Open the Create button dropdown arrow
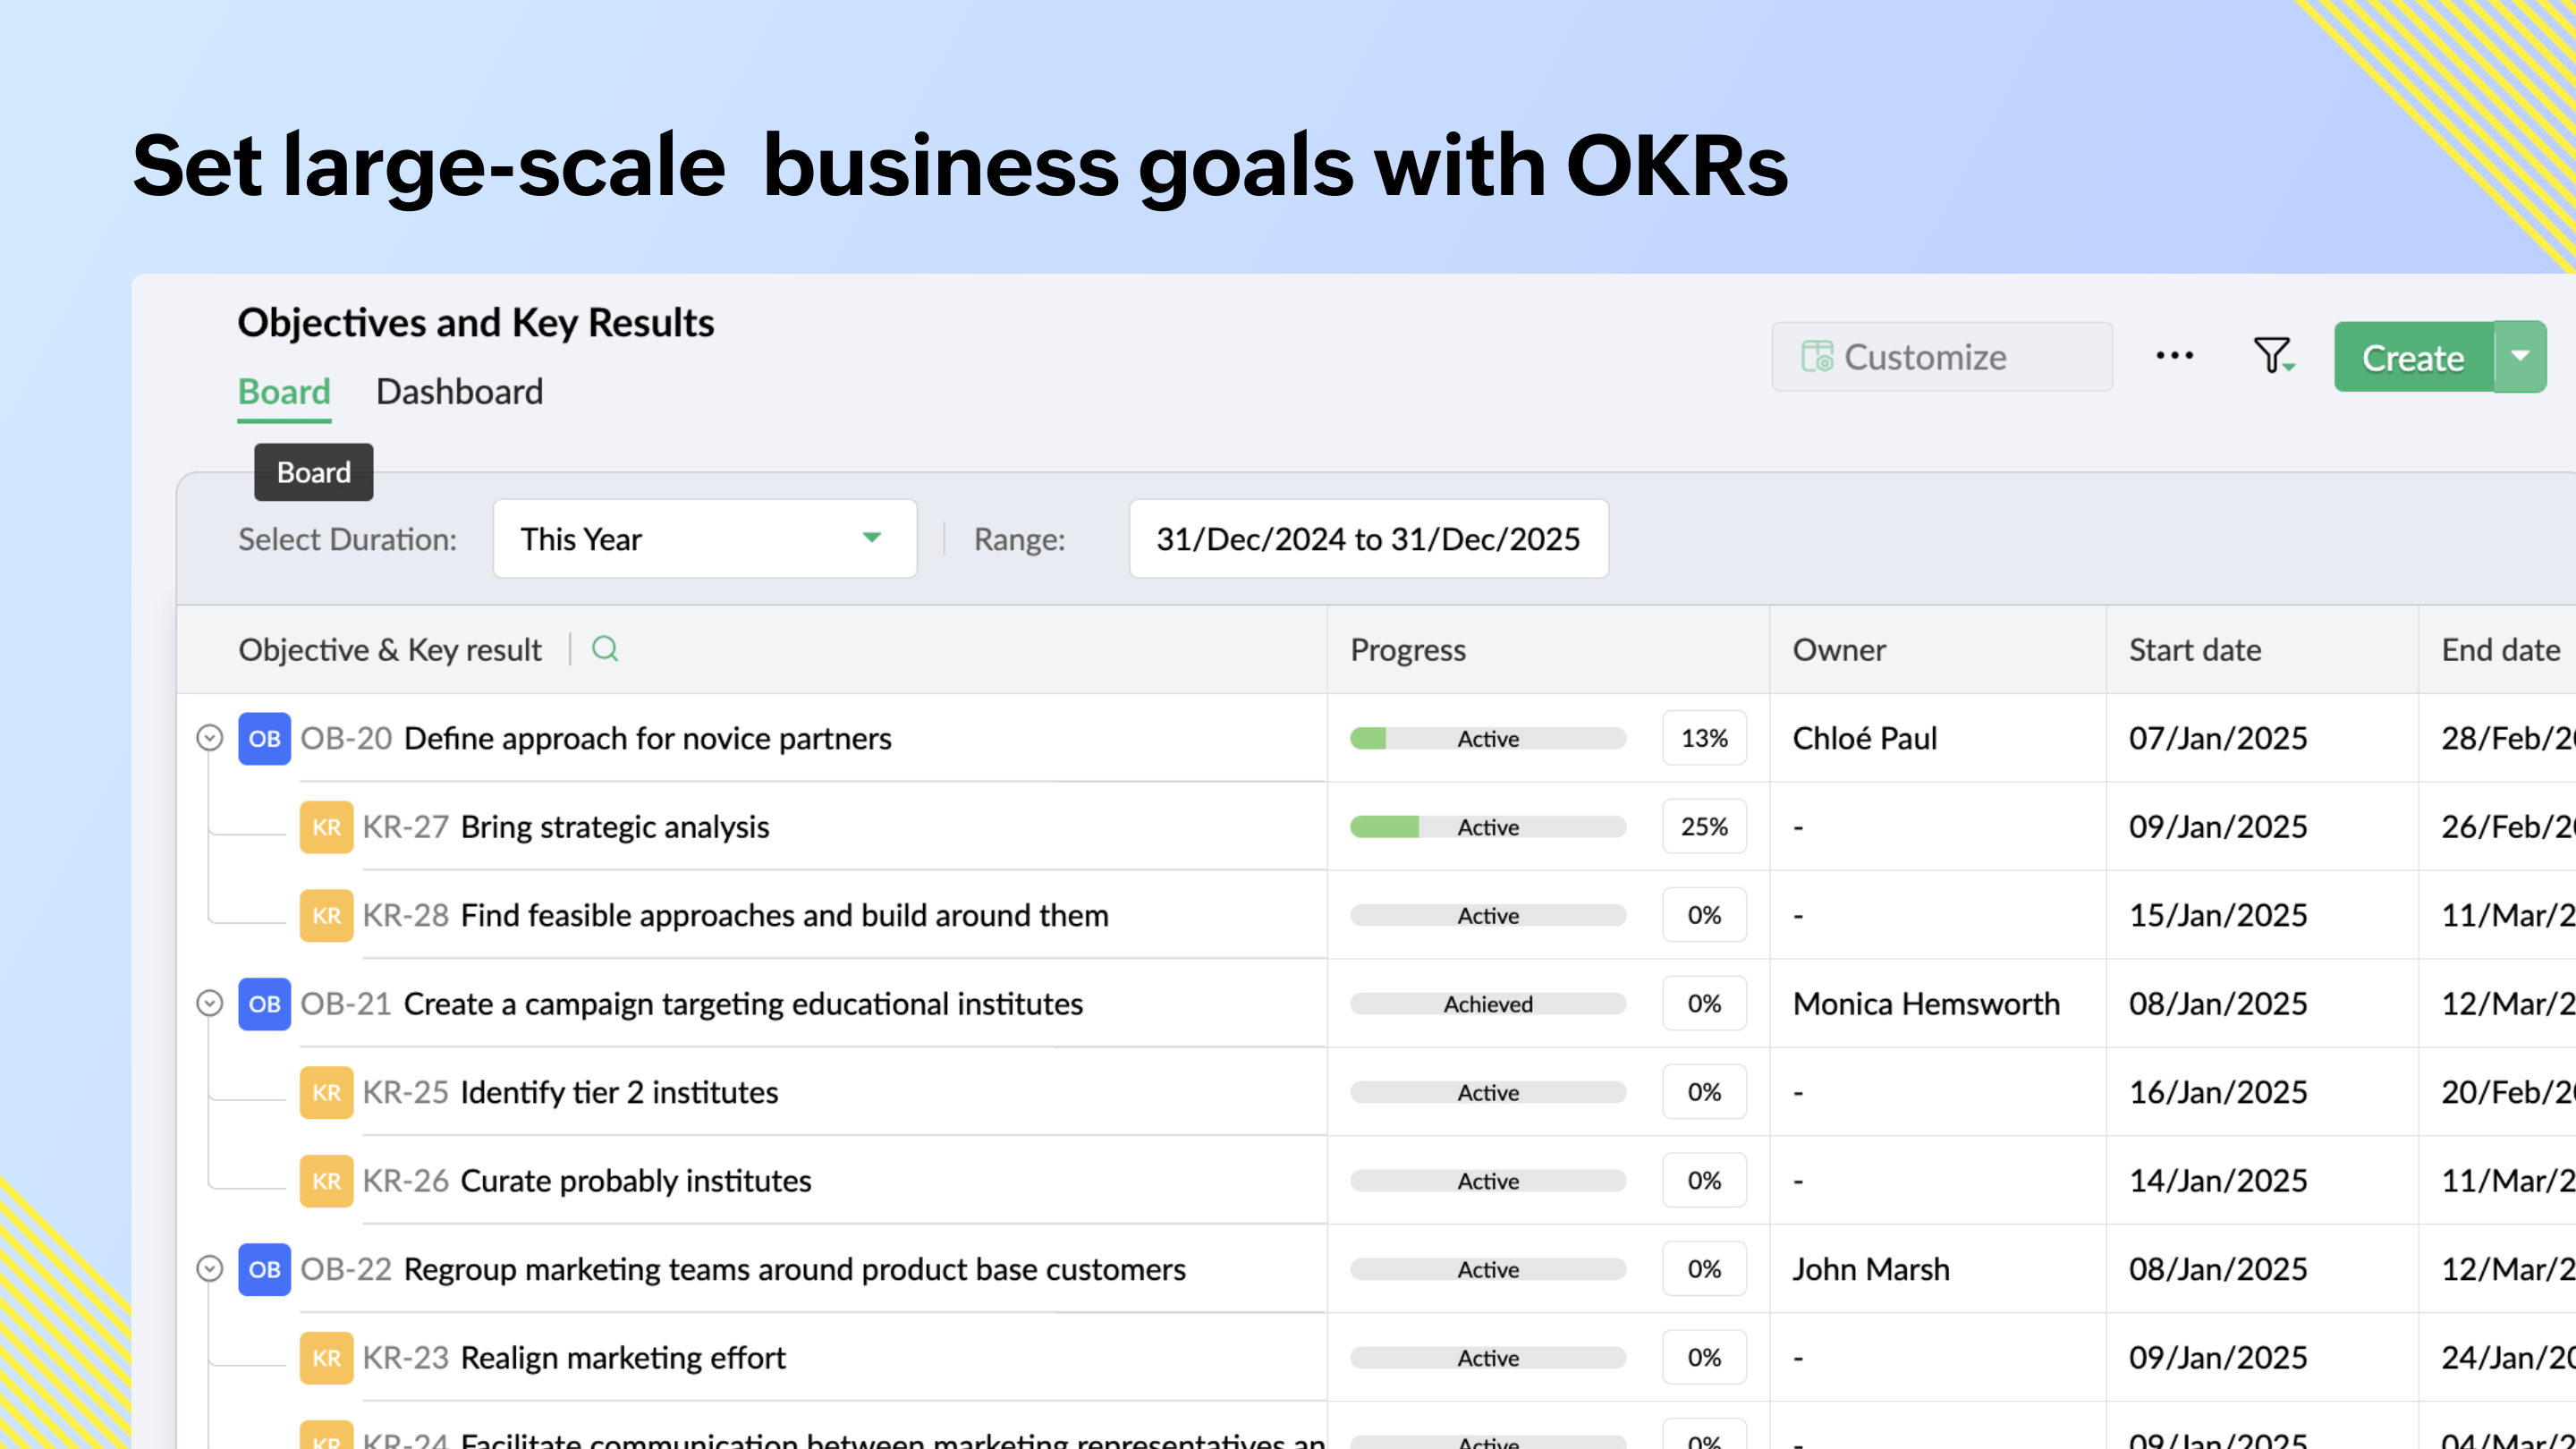This screenshot has width=2576, height=1449. [2520, 357]
